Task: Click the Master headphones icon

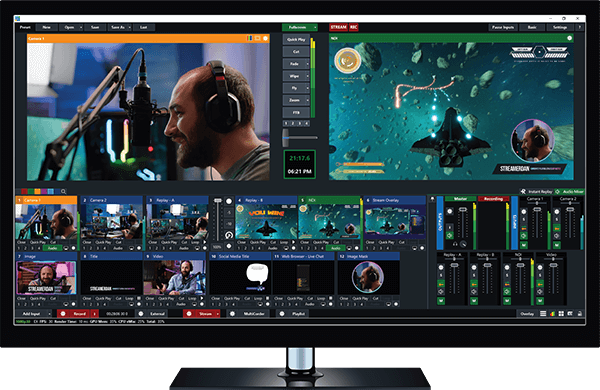Action: [455, 244]
